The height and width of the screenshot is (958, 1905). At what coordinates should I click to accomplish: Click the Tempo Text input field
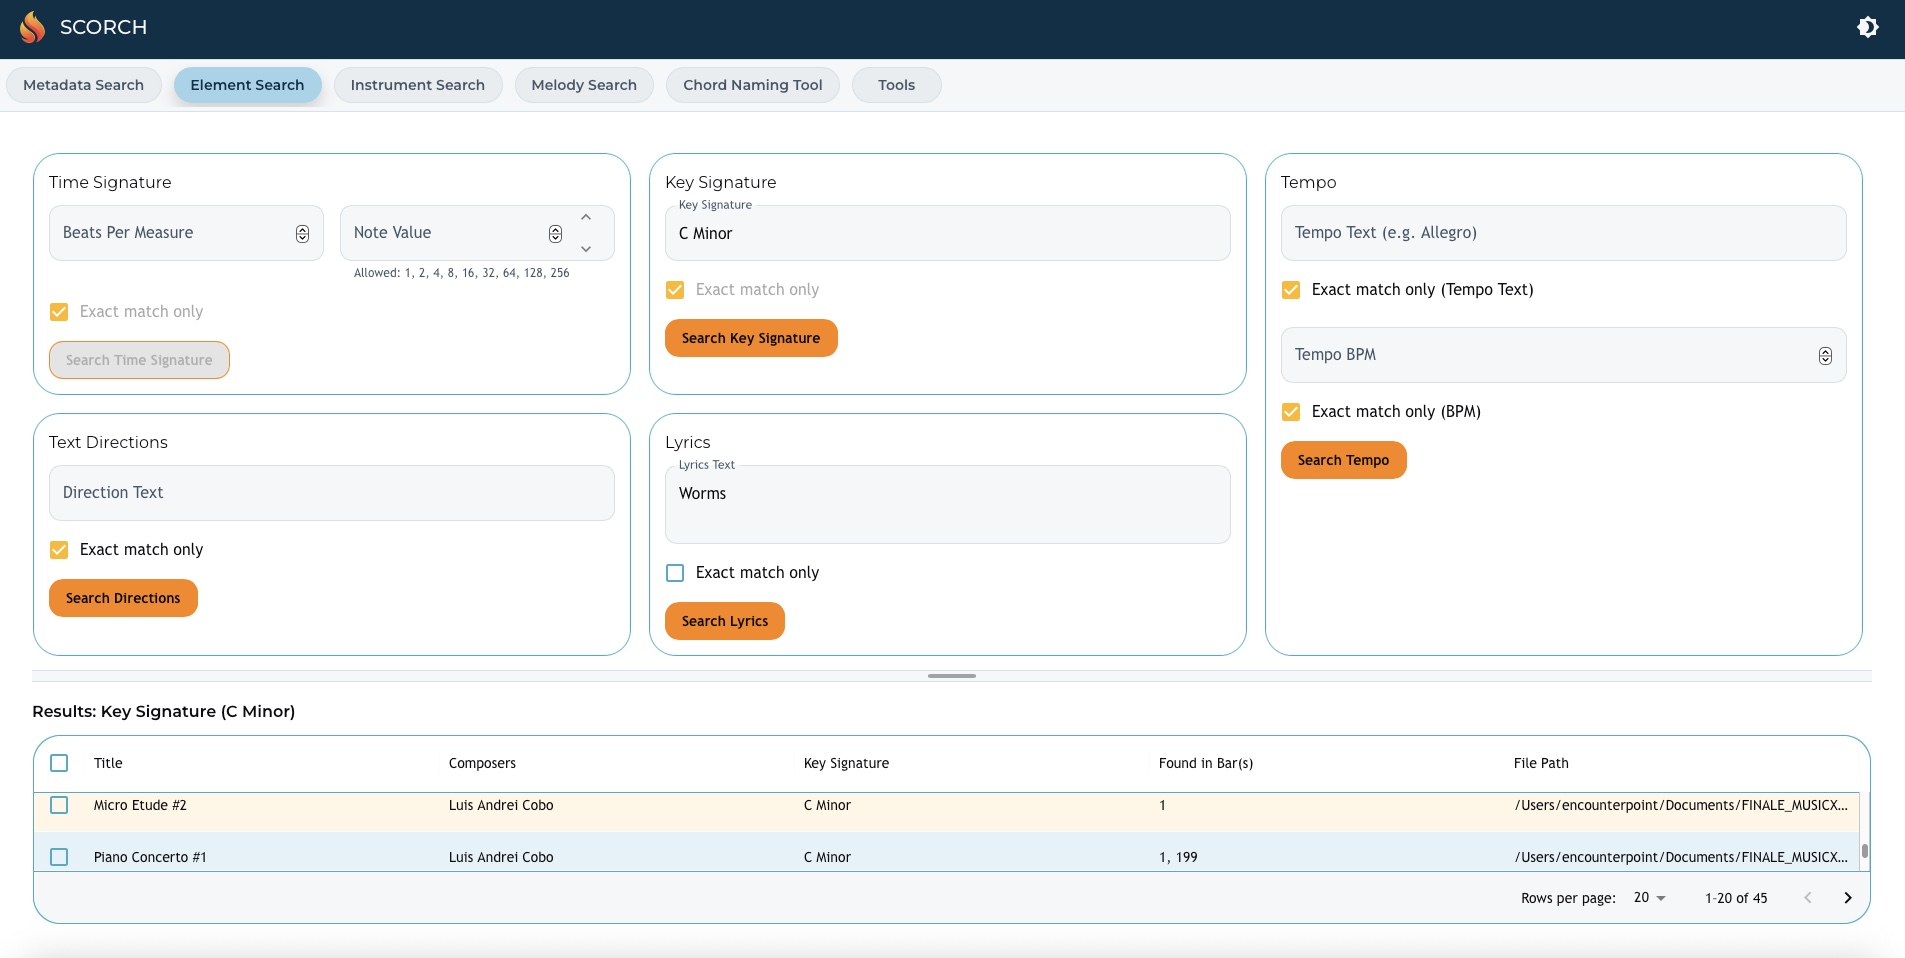coord(1563,233)
